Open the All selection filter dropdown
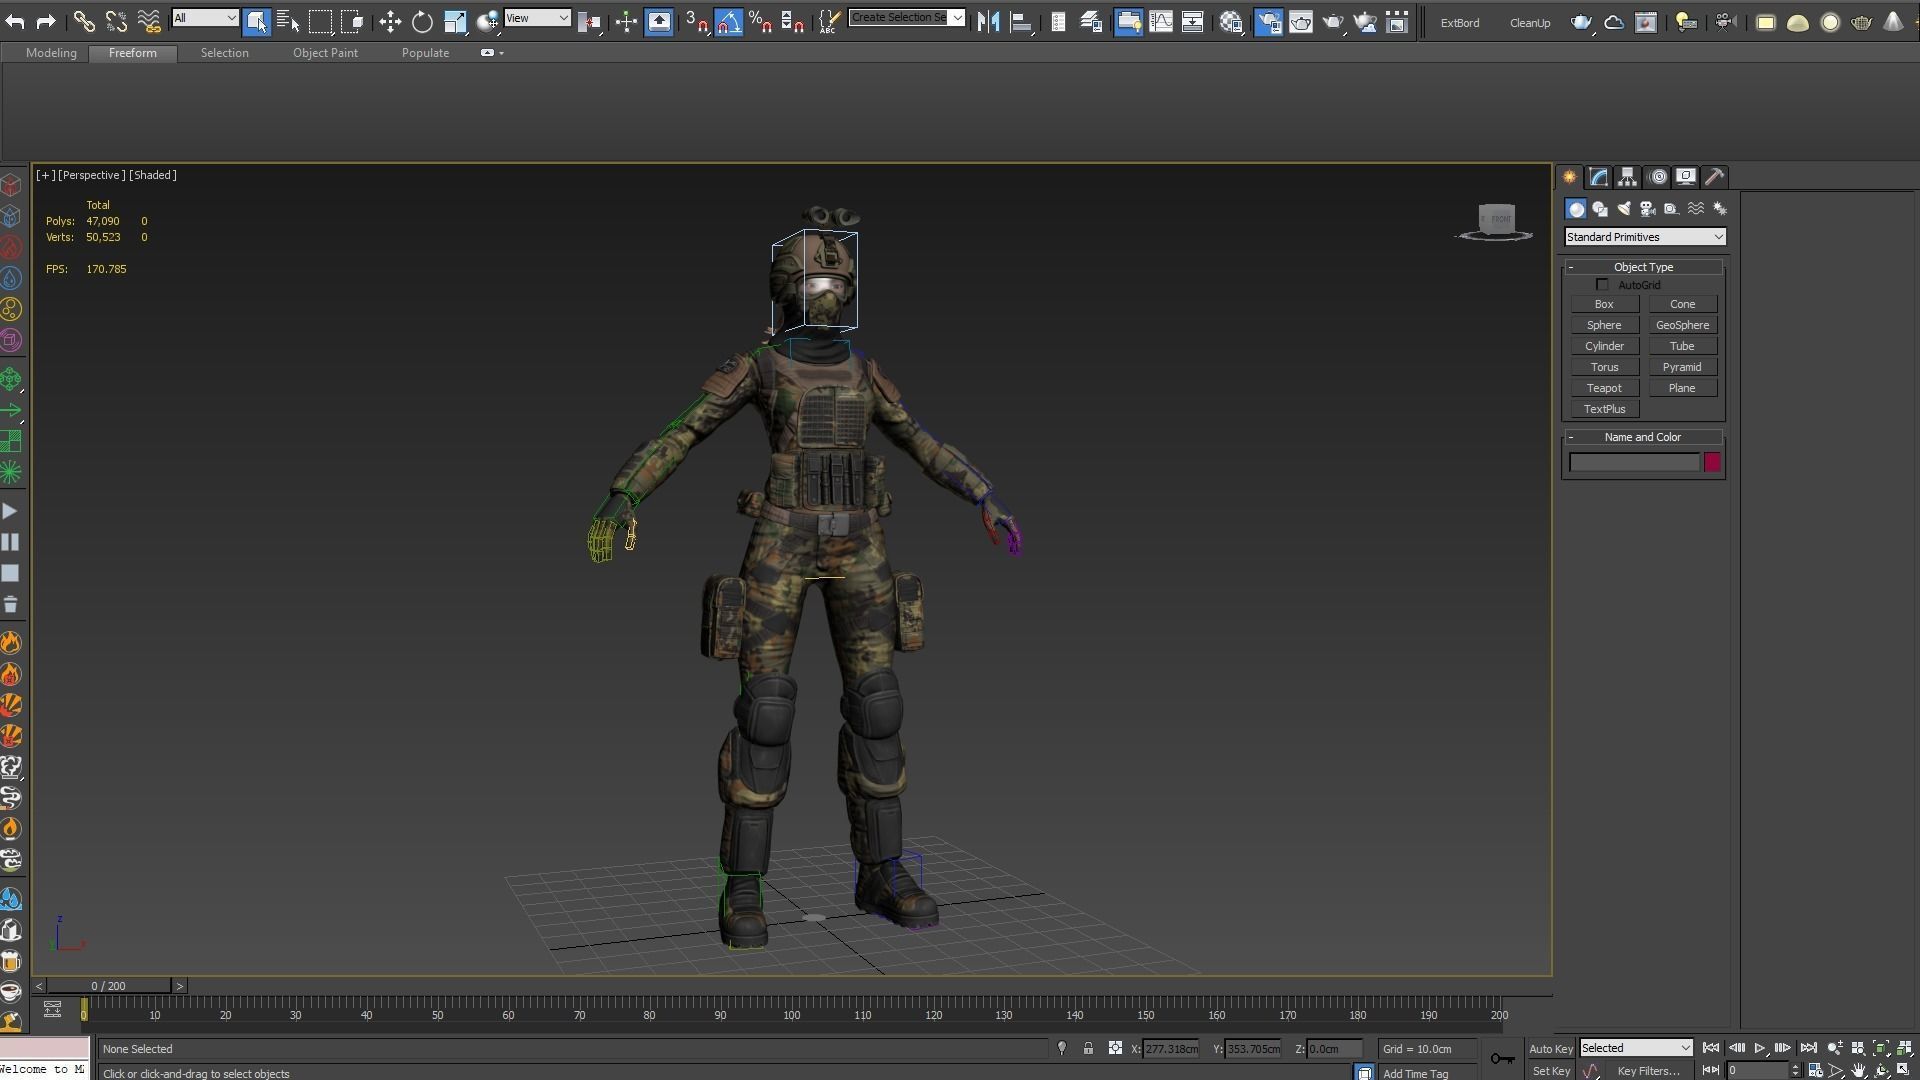 pyautogui.click(x=205, y=18)
